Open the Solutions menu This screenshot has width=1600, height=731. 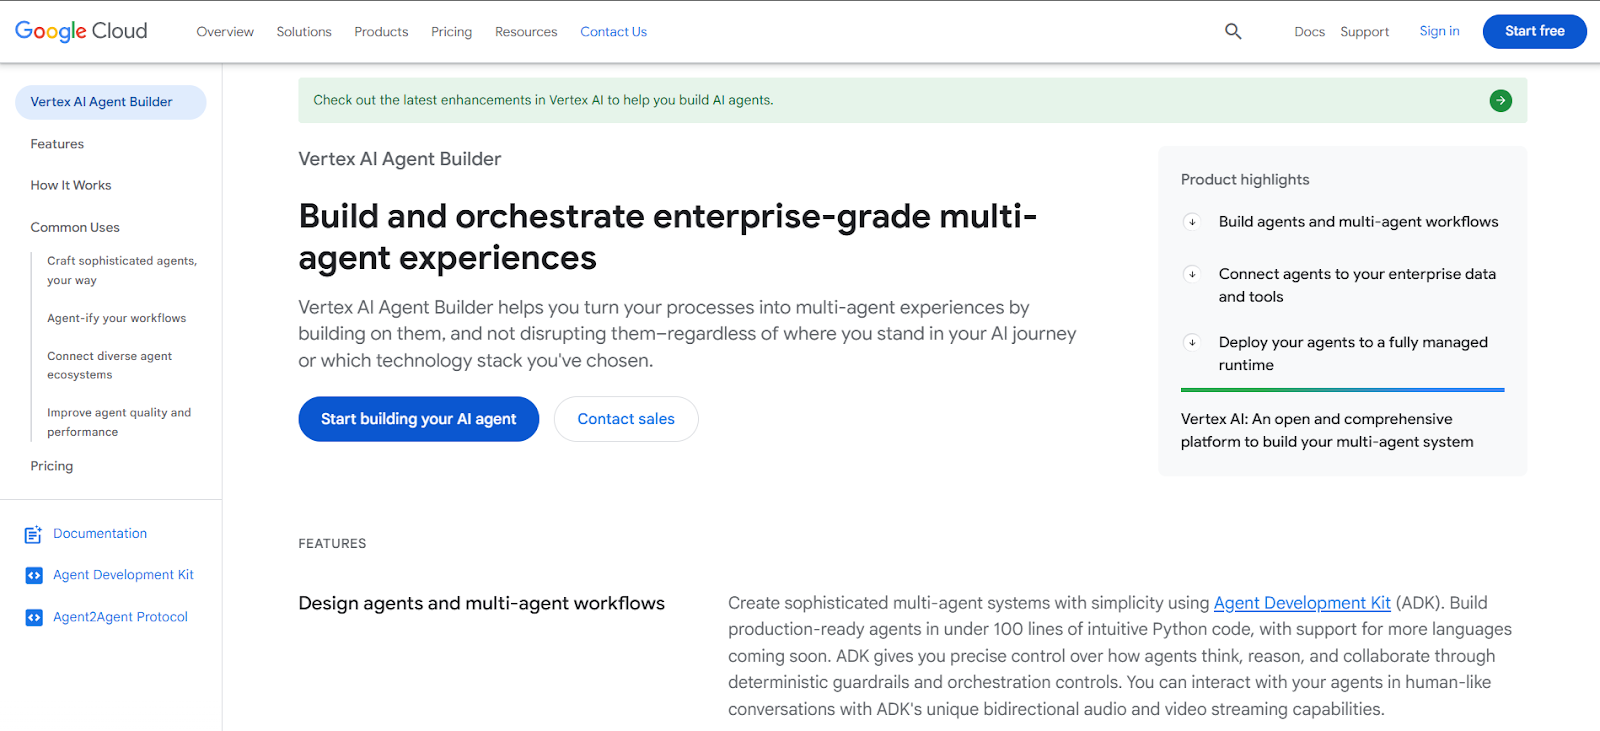[x=304, y=32]
